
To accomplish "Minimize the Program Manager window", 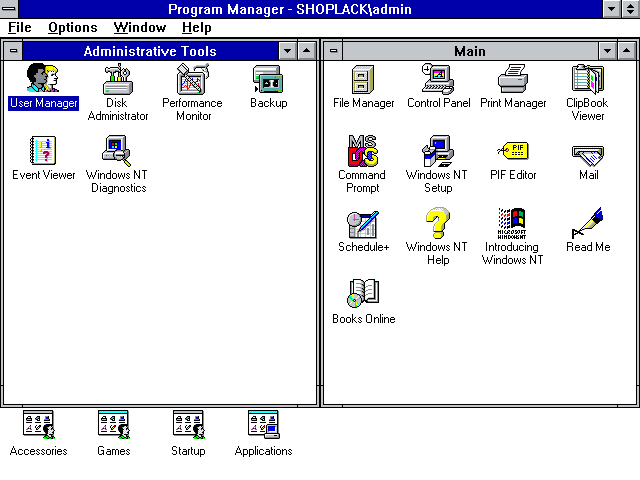I will pos(612,9).
